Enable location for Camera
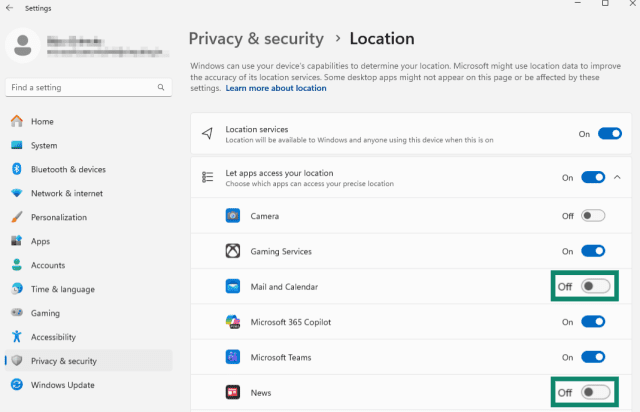This screenshot has height=412, width=640. tap(593, 216)
